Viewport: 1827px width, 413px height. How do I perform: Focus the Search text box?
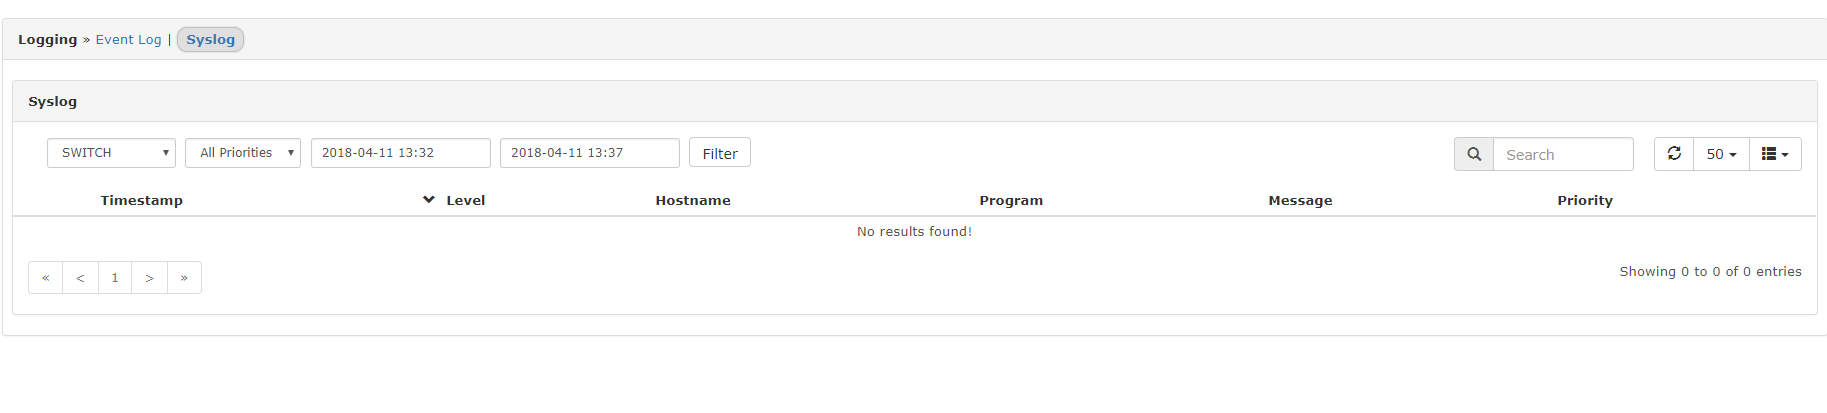click(x=1562, y=154)
